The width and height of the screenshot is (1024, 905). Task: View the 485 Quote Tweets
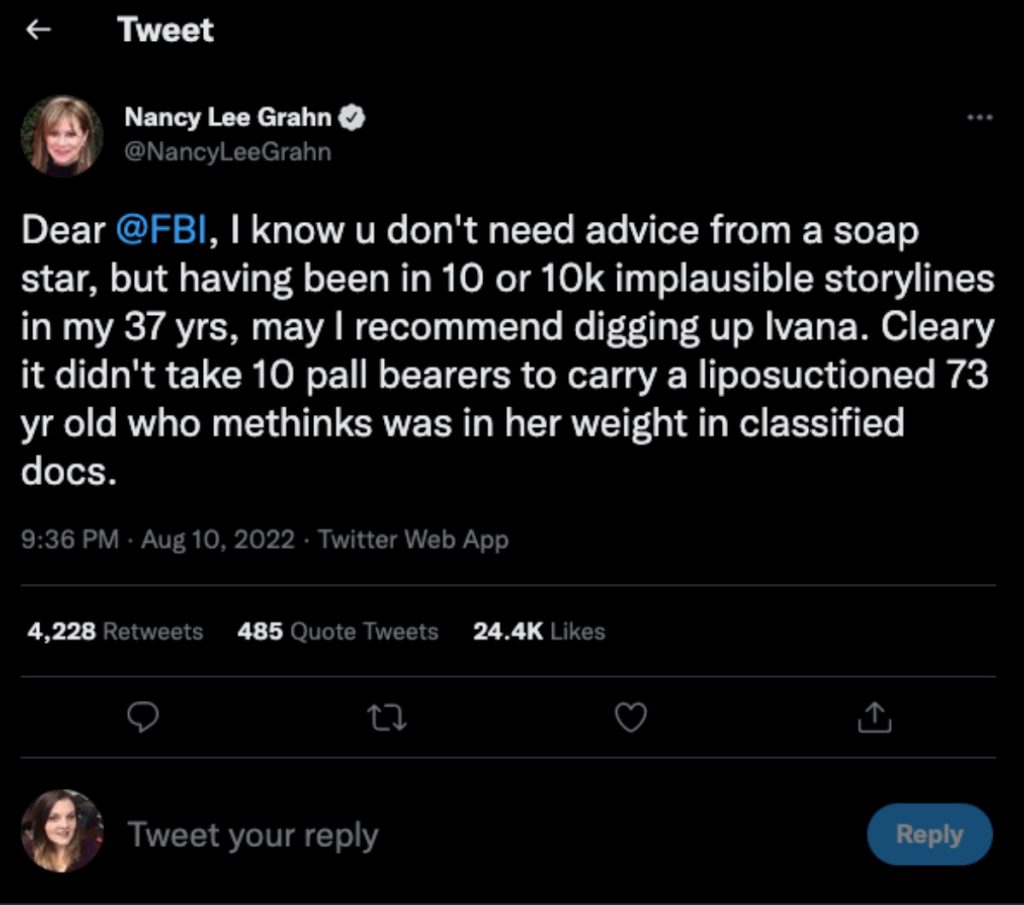[x=338, y=632]
